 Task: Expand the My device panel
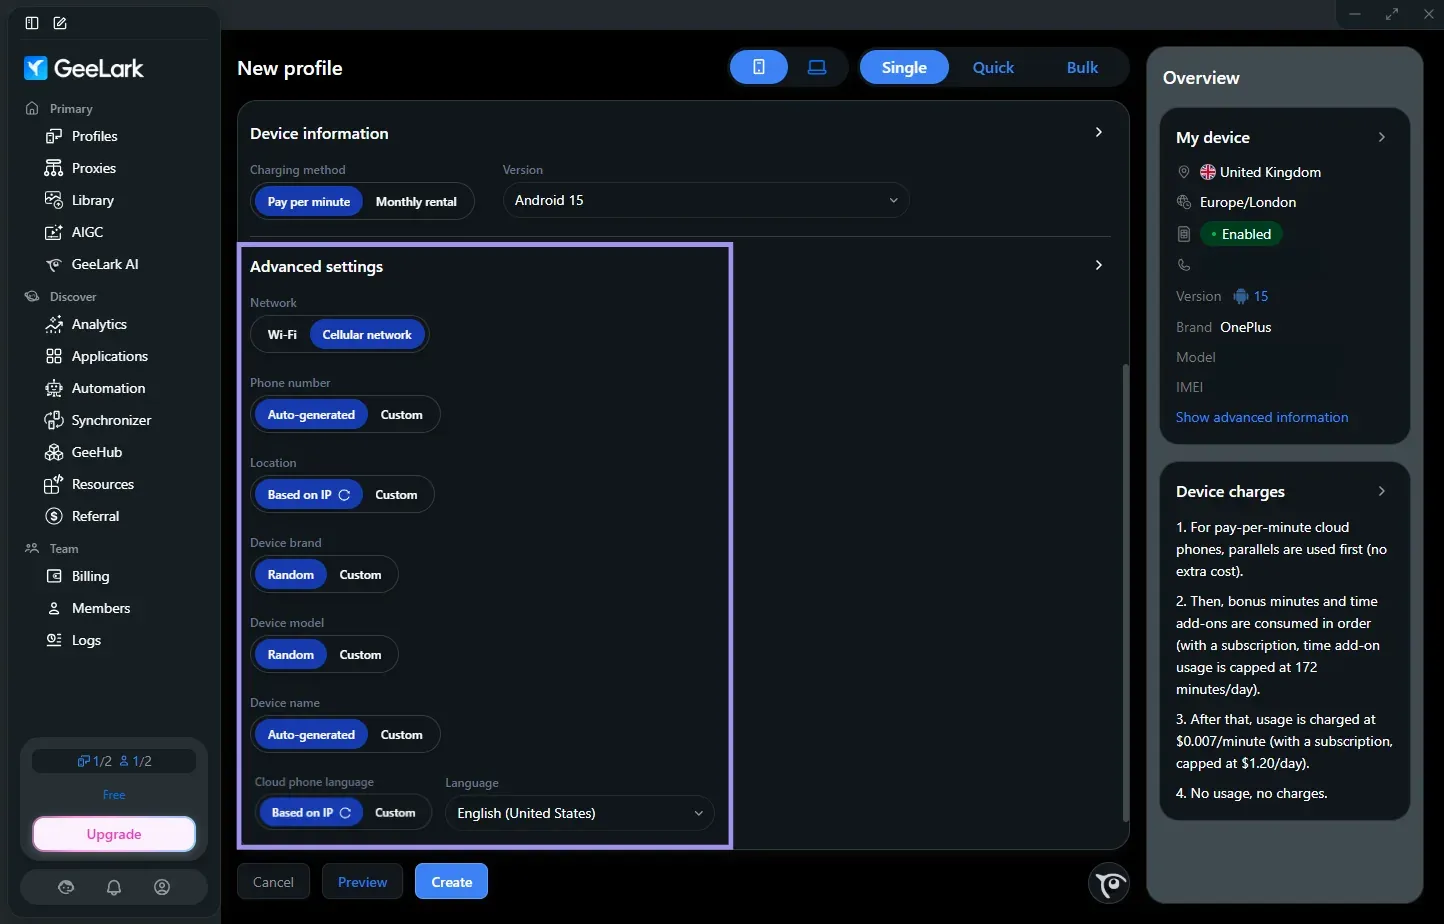(1382, 137)
